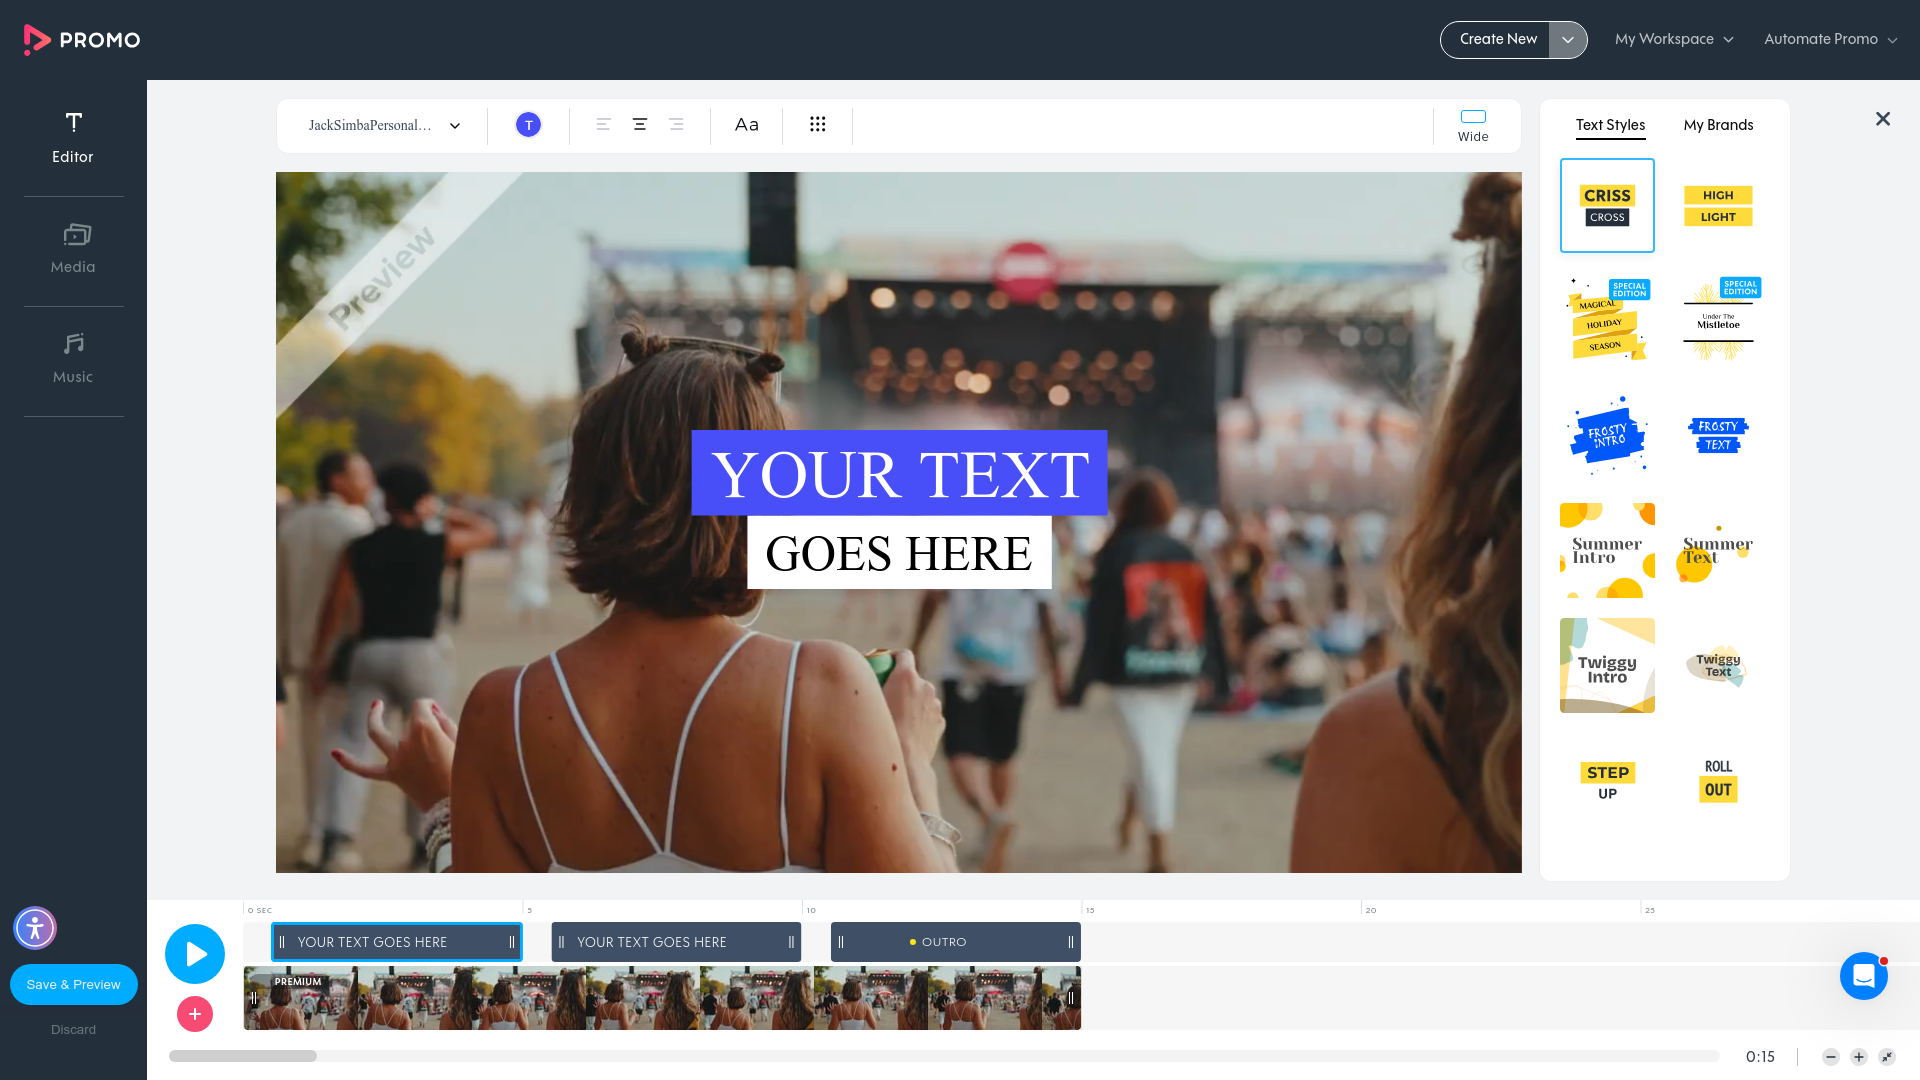This screenshot has width=1920, height=1080.
Task: Switch to the My Brands tab
Action: (1718, 125)
